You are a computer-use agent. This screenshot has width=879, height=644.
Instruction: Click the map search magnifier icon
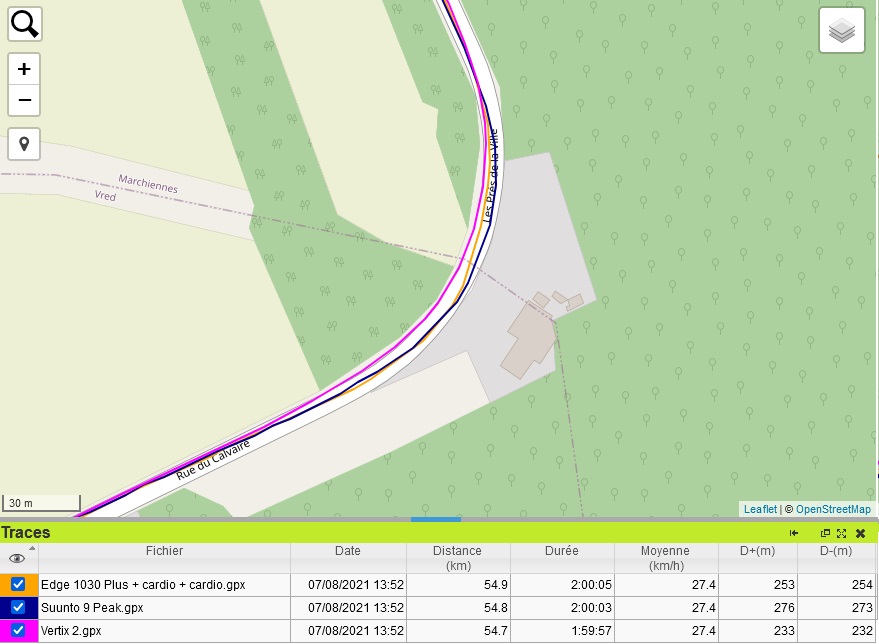tap(24, 23)
